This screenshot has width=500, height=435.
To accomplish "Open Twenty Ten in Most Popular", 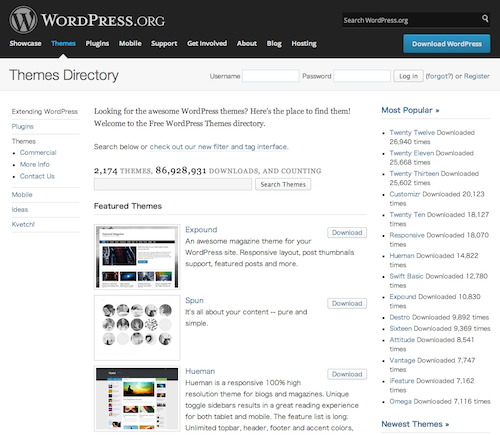I will [407, 214].
